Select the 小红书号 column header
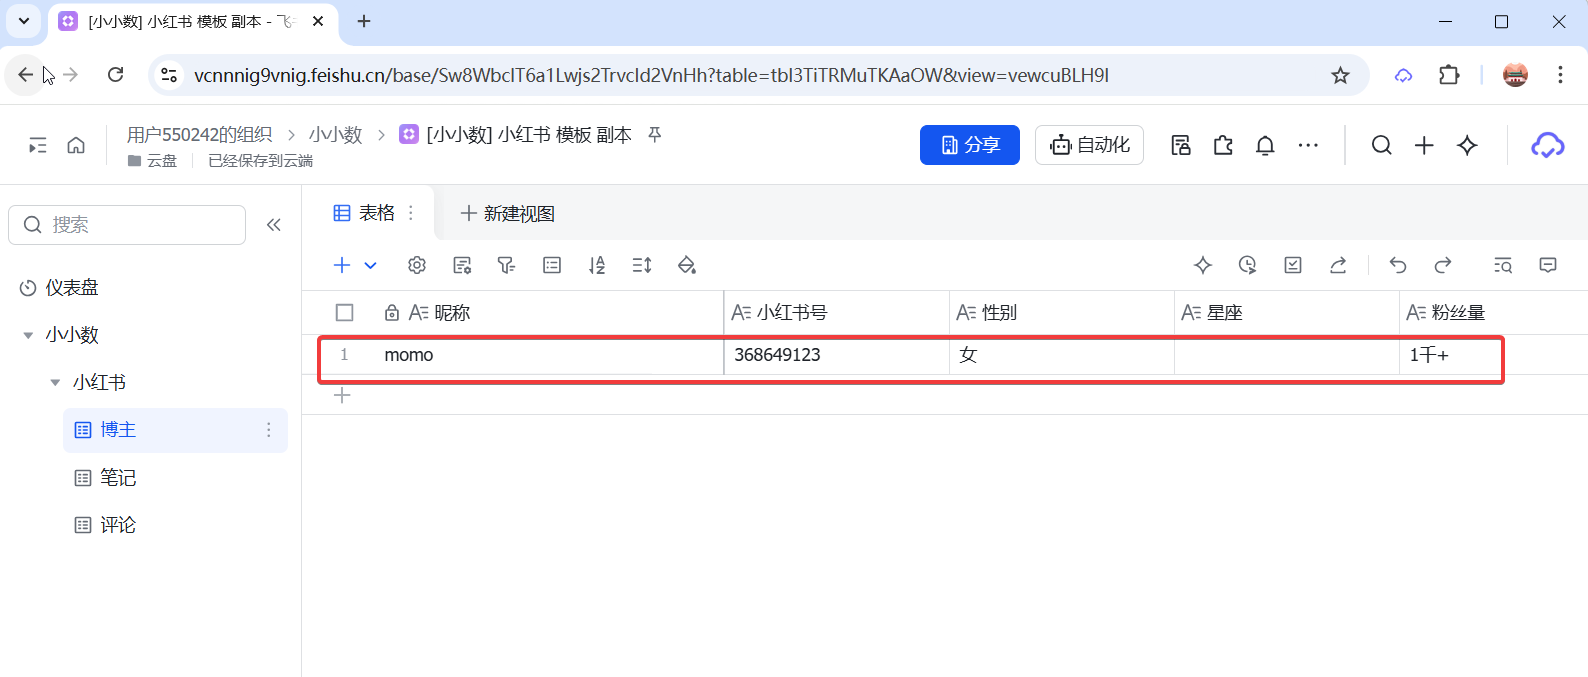 (836, 313)
